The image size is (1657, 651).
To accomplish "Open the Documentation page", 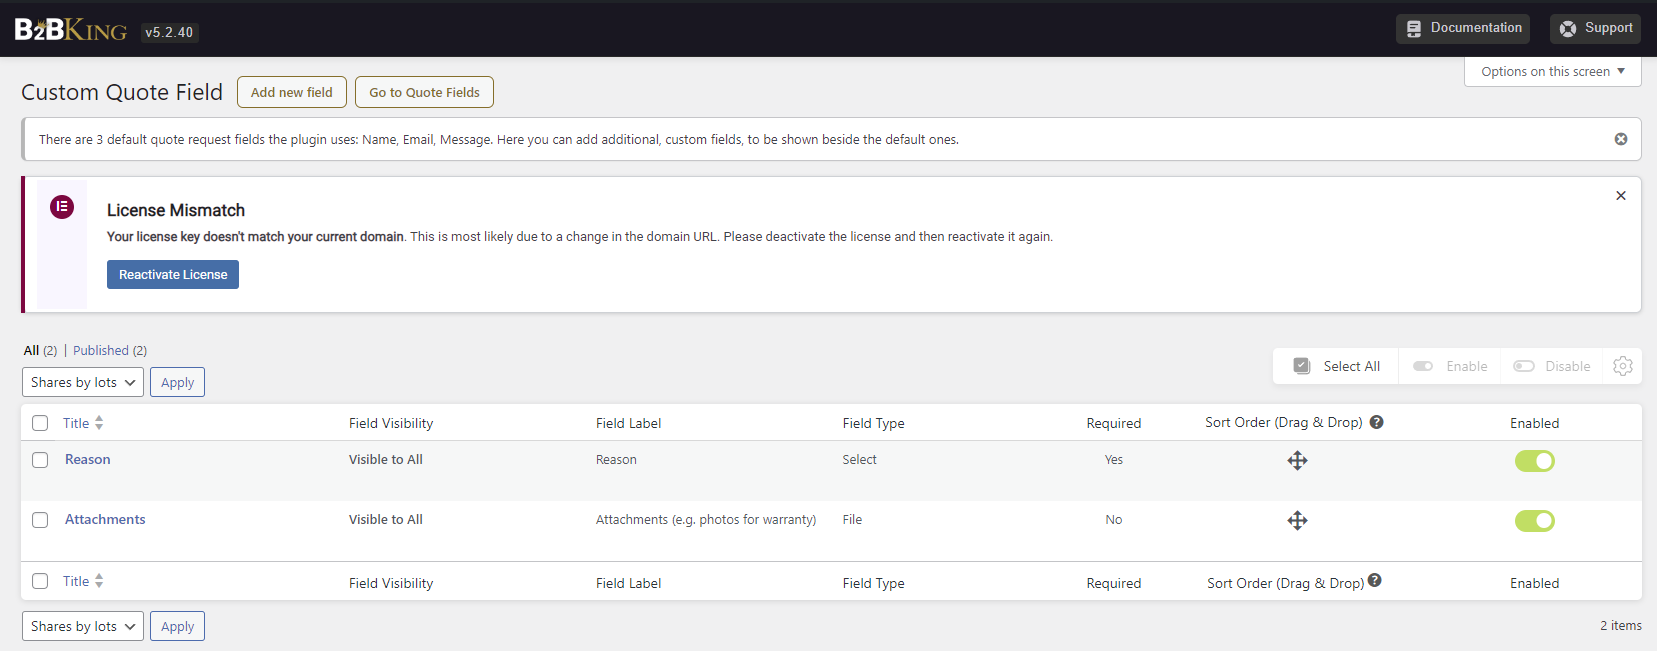I will 1464,28.
